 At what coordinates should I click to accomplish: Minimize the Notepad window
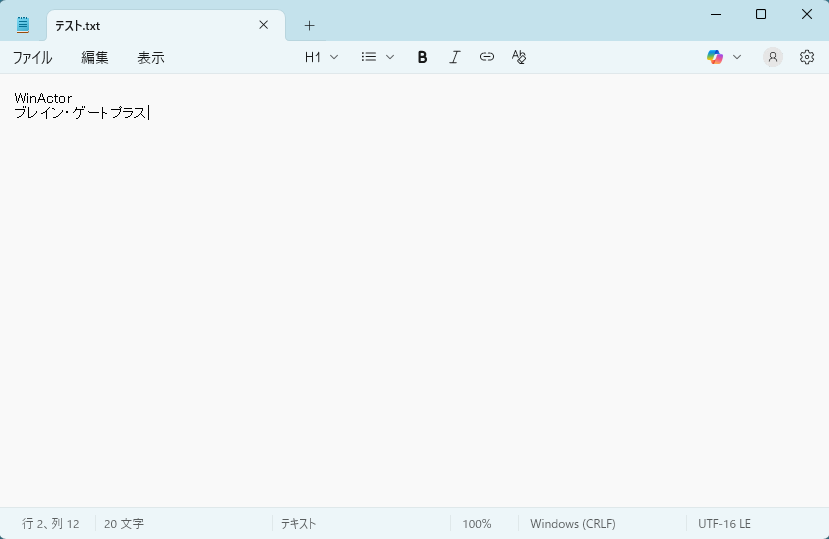716,14
